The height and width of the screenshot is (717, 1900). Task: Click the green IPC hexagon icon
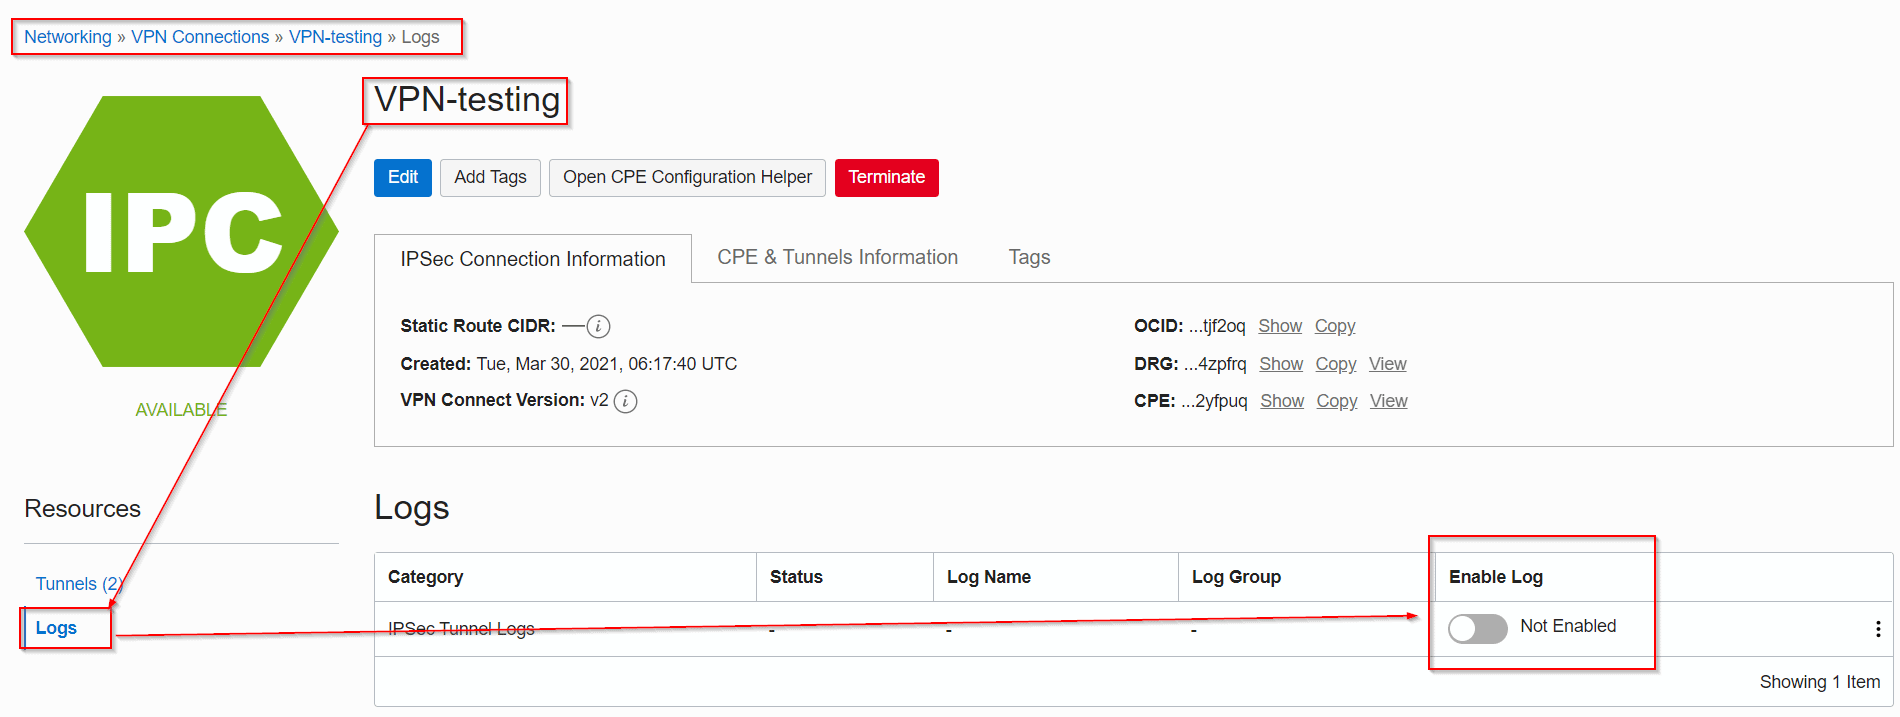click(181, 232)
